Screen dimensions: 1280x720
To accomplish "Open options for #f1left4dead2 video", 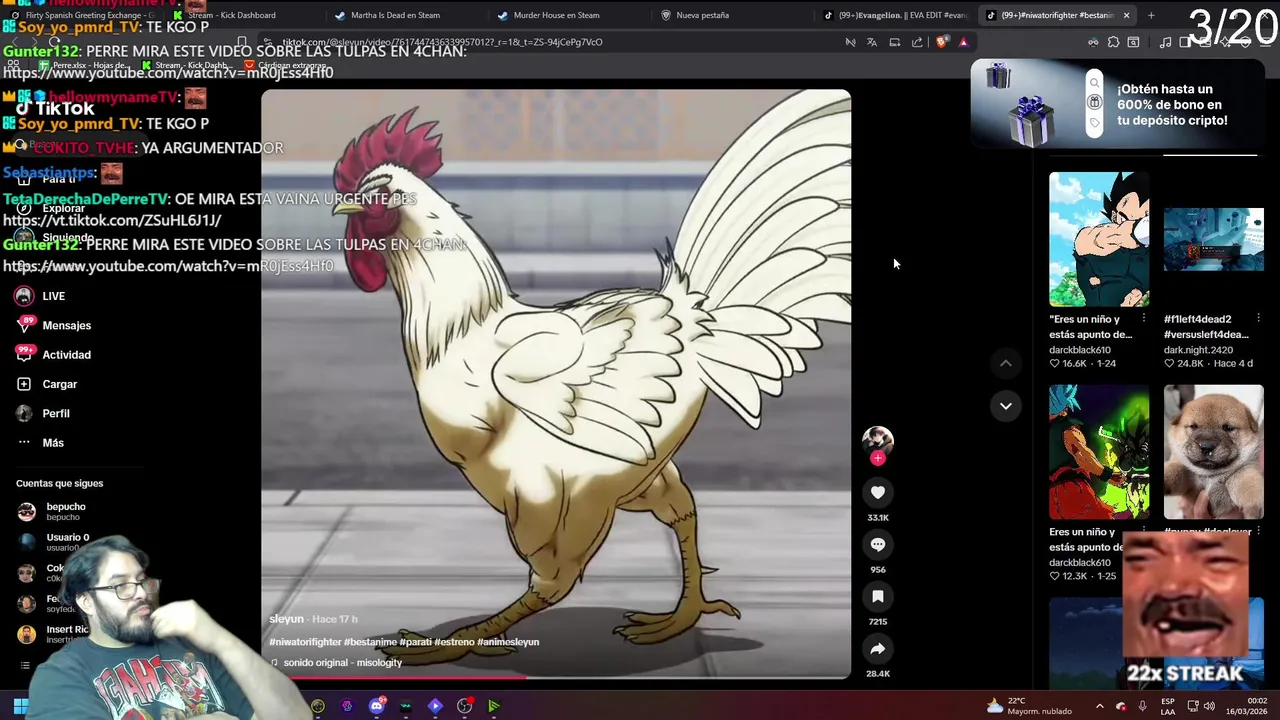I will 1258,319.
